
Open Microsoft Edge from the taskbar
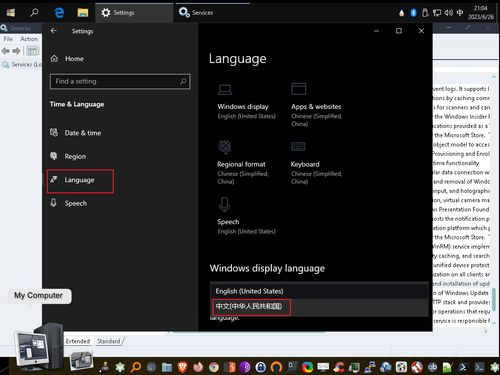pyautogui.click(x=59, y=13)
